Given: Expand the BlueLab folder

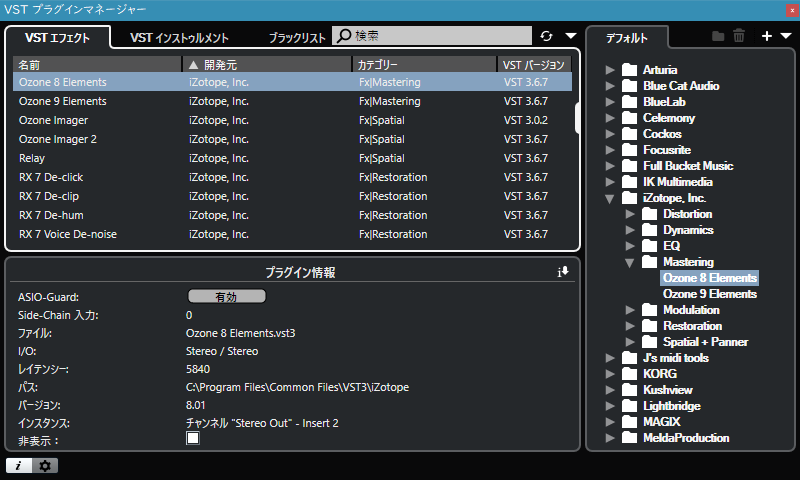Looking at the screenshot, I should click(x=610, y=102).
